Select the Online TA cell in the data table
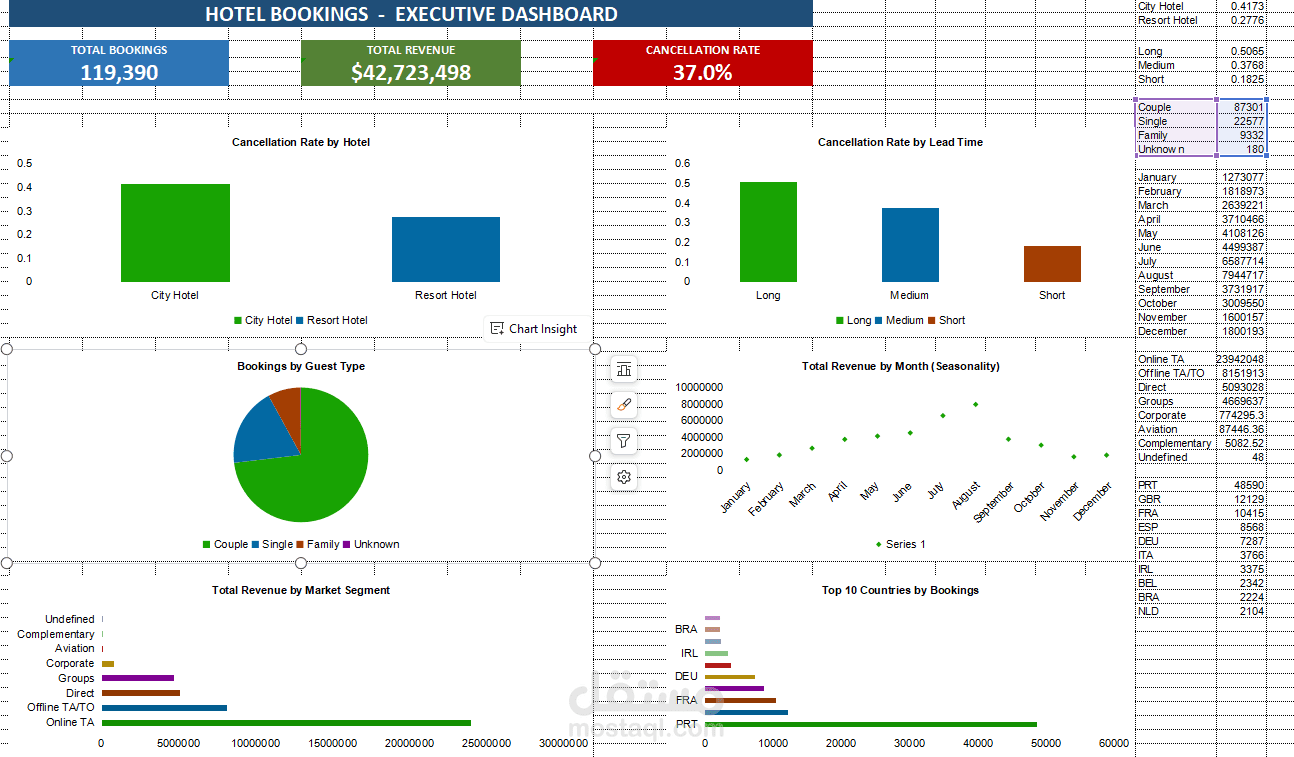Screen dimensions: 1294x757 point(1176,359)
